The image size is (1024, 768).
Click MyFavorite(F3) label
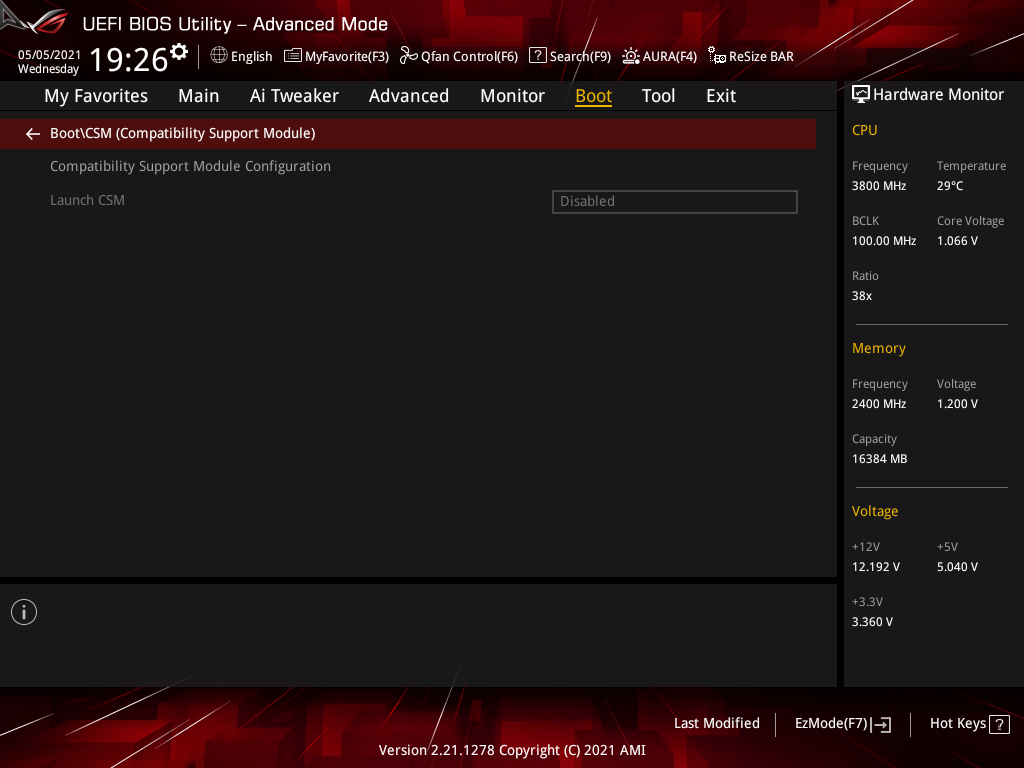[x=347, y=57]
